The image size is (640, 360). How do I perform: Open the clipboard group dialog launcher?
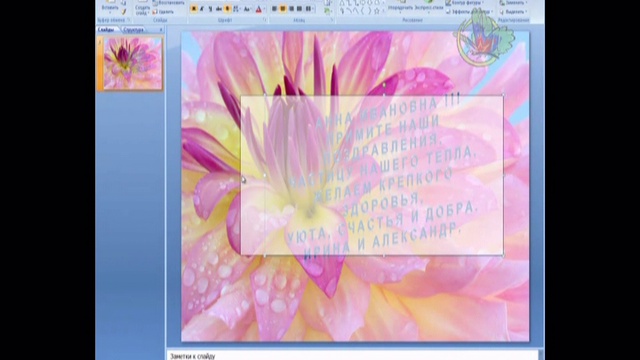pyautogui.click(x=129, y=20)
